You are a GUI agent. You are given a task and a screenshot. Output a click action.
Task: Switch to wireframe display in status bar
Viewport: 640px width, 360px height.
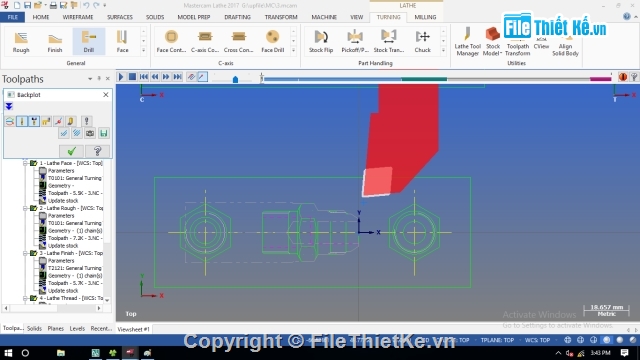(568, 340)
